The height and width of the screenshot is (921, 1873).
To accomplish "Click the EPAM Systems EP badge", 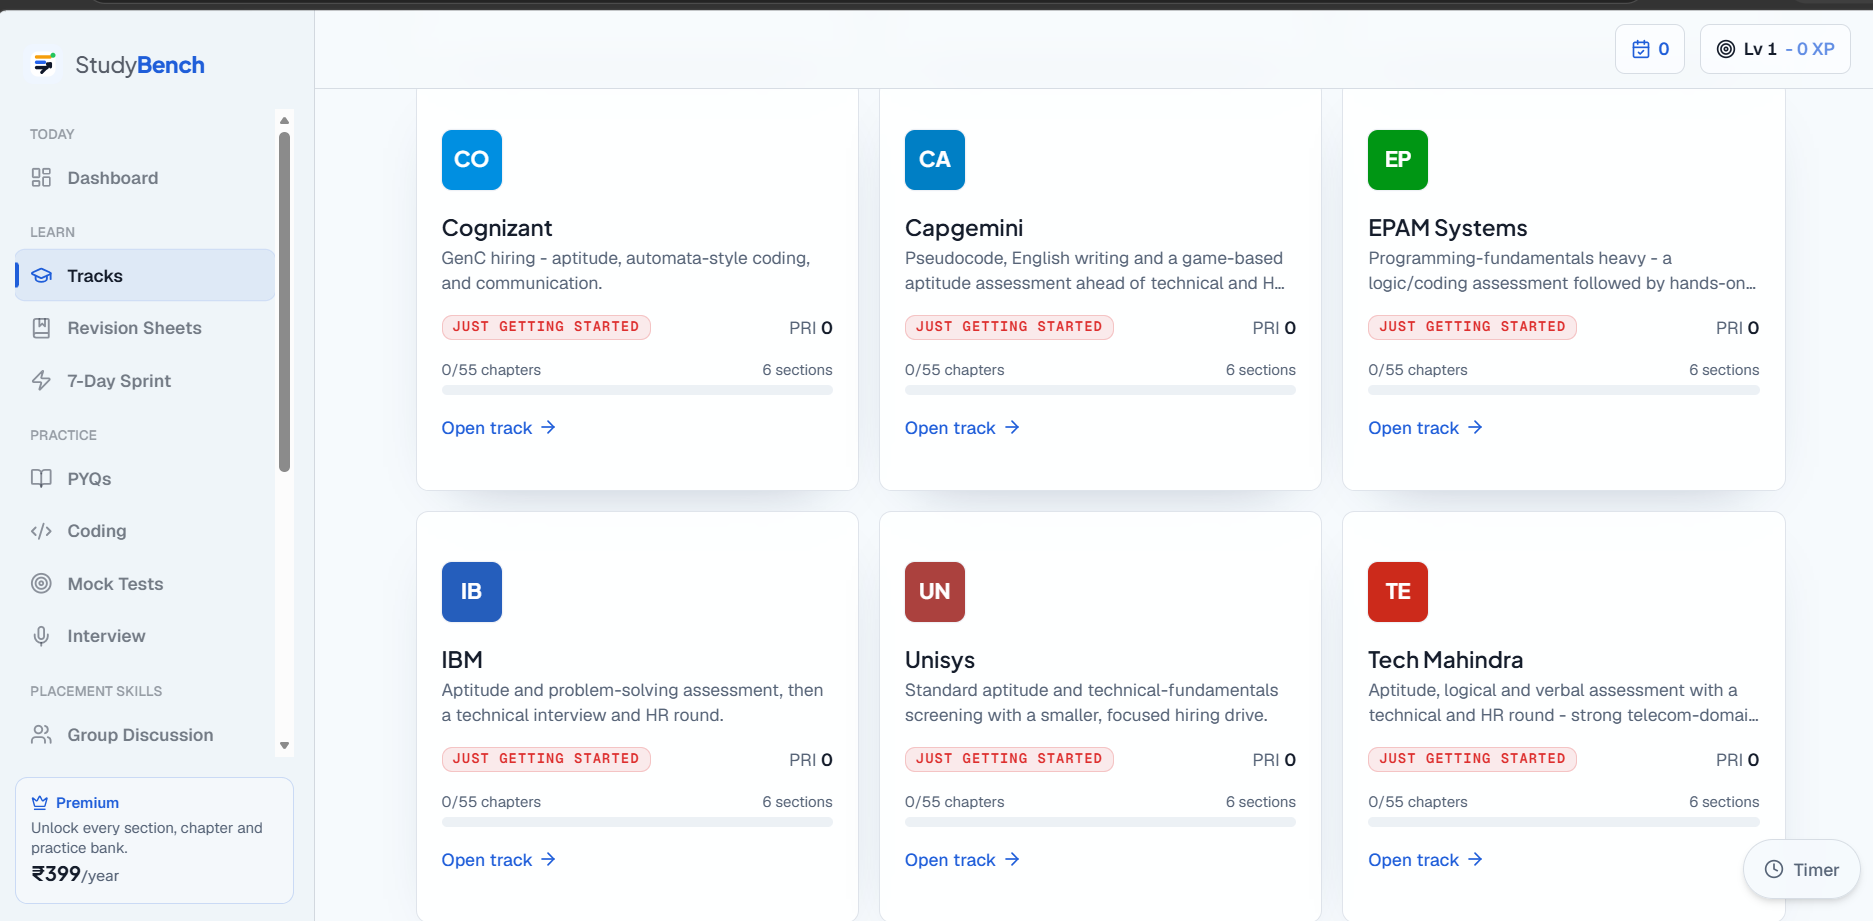I will click(x=1398, y=160).
